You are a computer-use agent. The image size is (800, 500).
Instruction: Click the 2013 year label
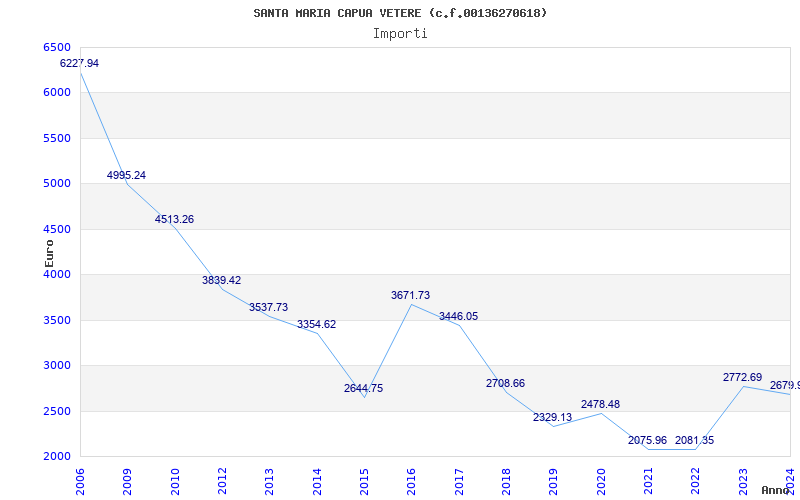tap(269, 482)
